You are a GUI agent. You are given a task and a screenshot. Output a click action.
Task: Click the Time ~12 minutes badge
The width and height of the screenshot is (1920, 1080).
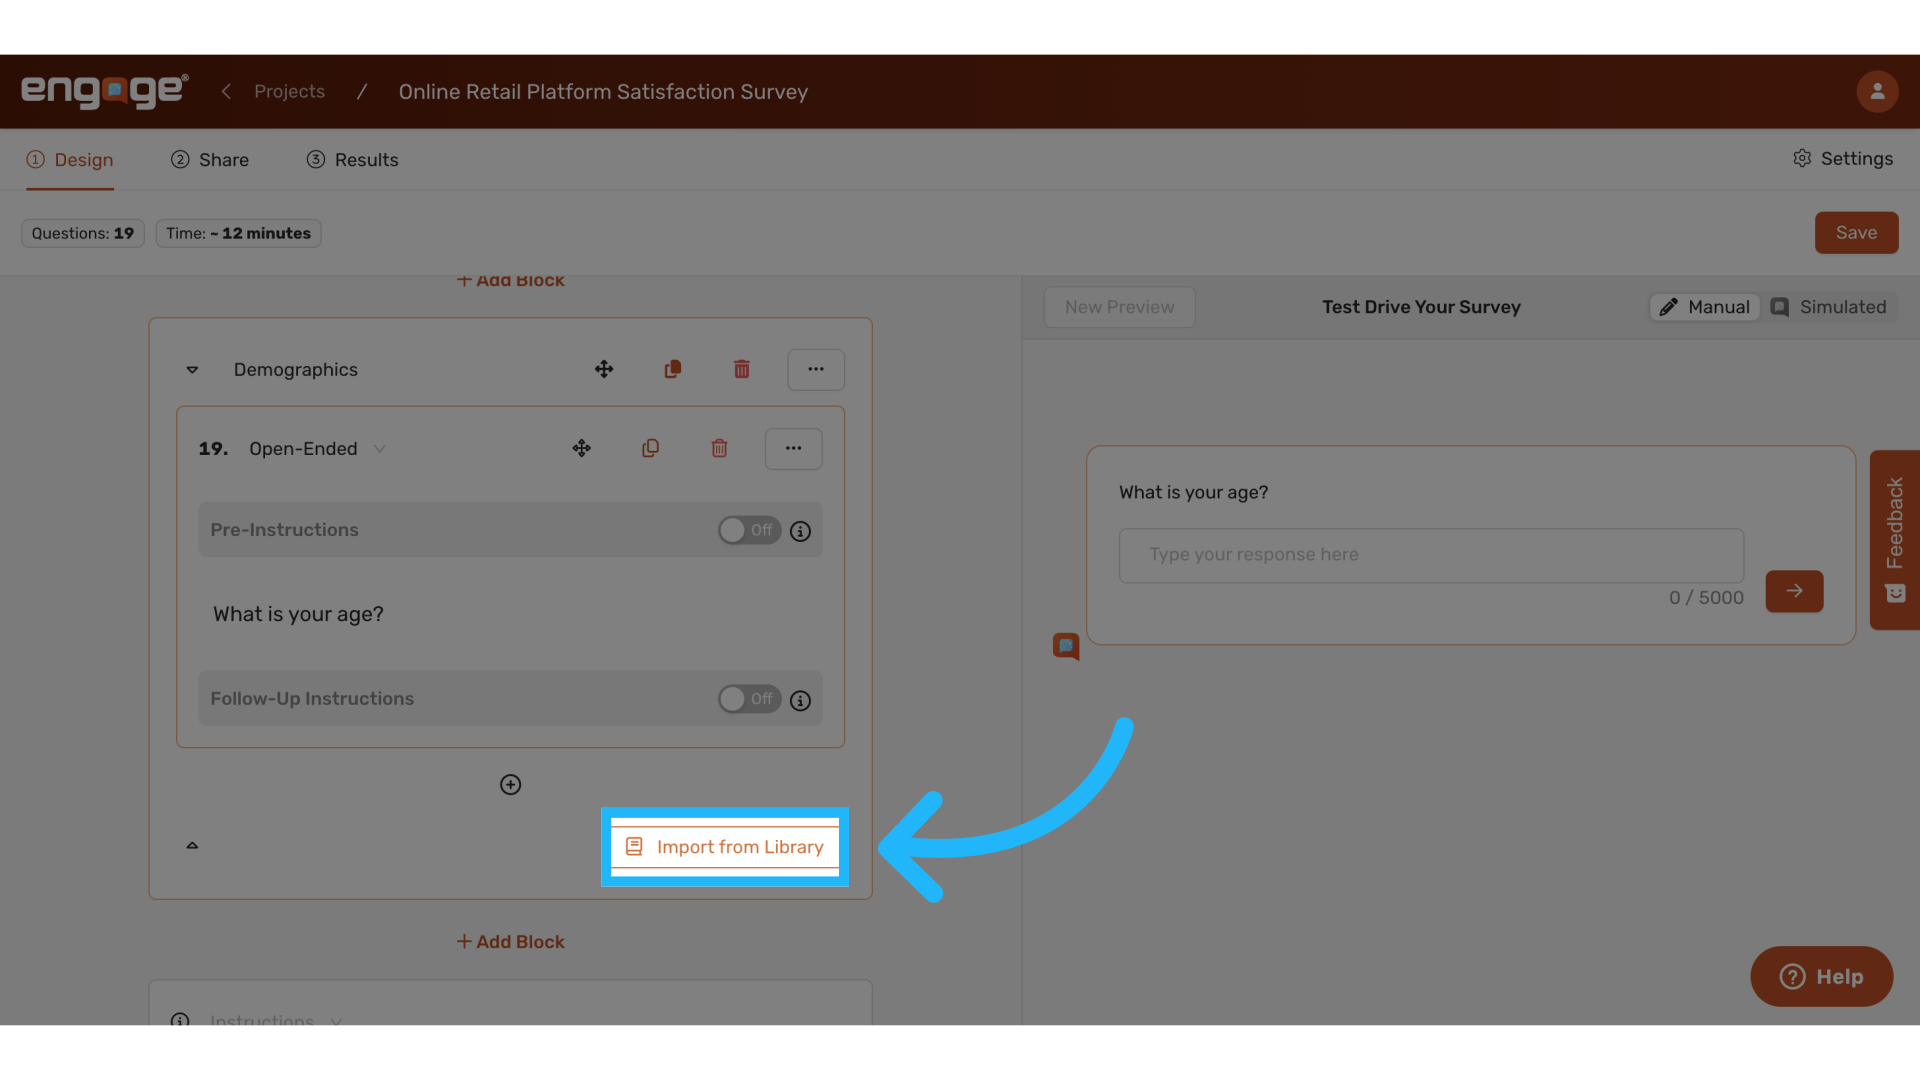pyautogui.click(x=238, y=233)
